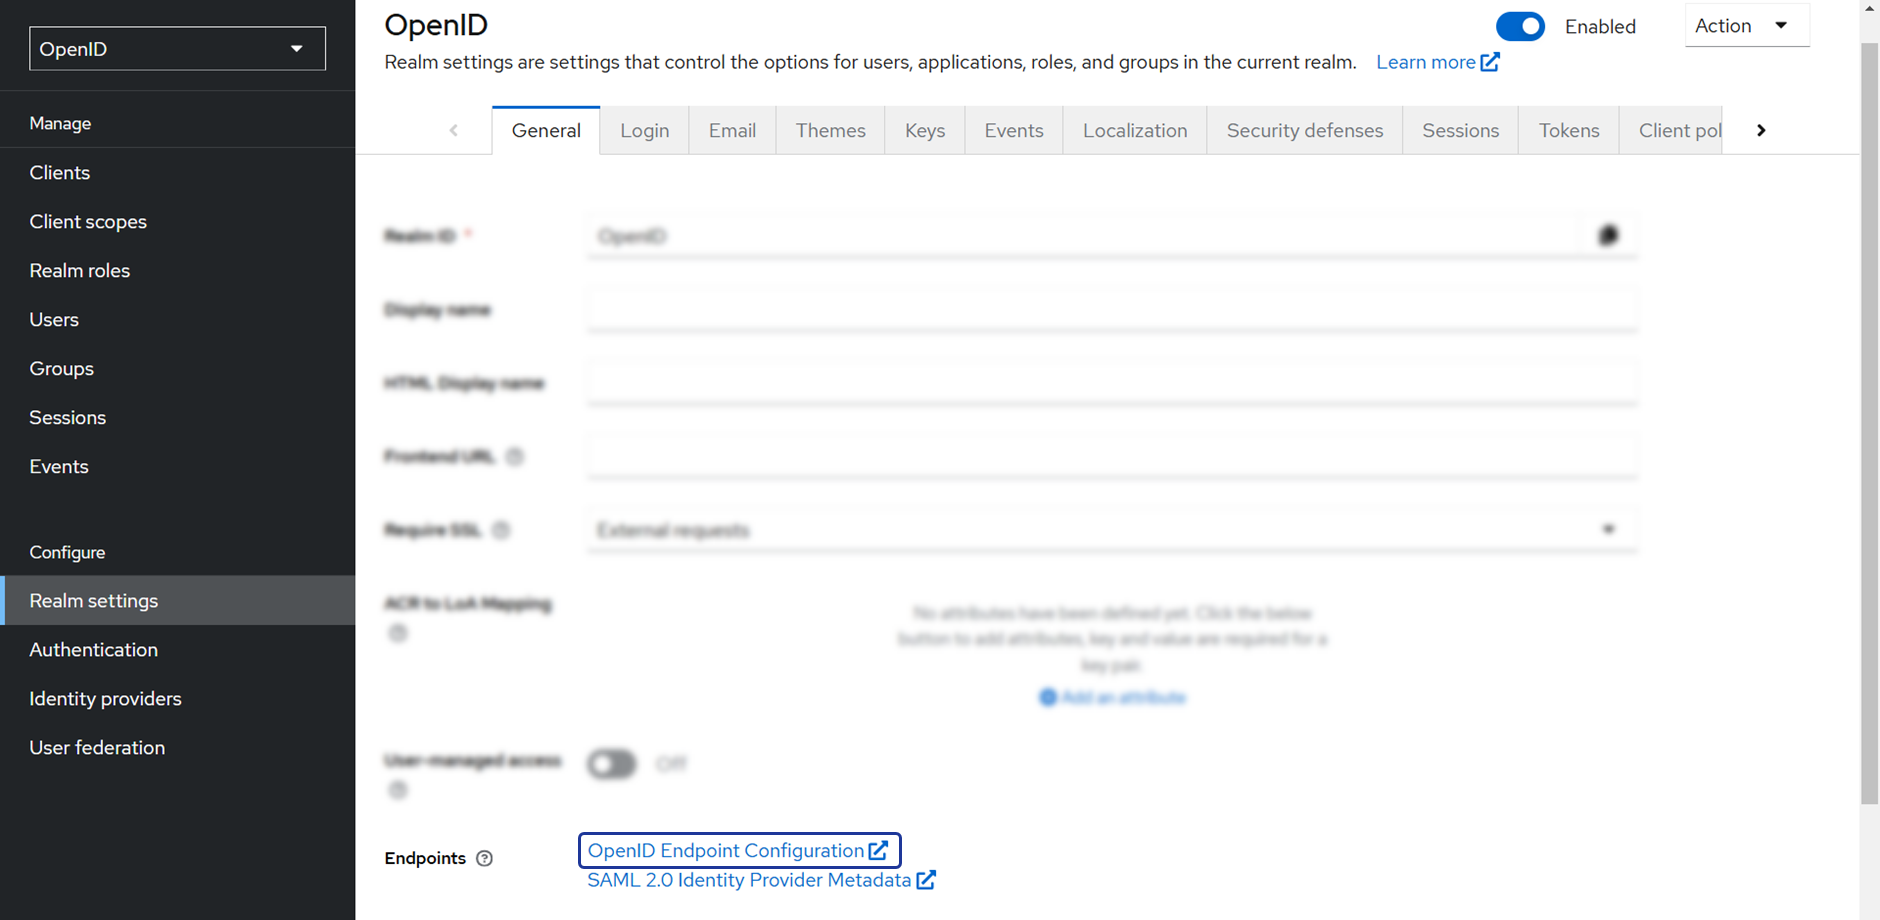Click the Display name input field
The image size is (1880, 920).
tap(1112, 310)
